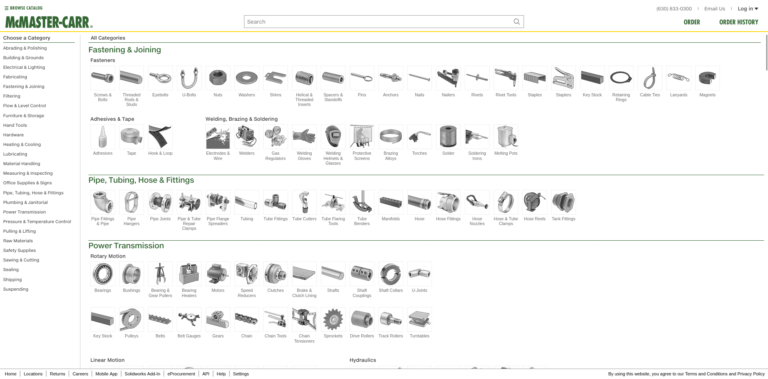Choose the Sprockets icon

pos(333,319)
